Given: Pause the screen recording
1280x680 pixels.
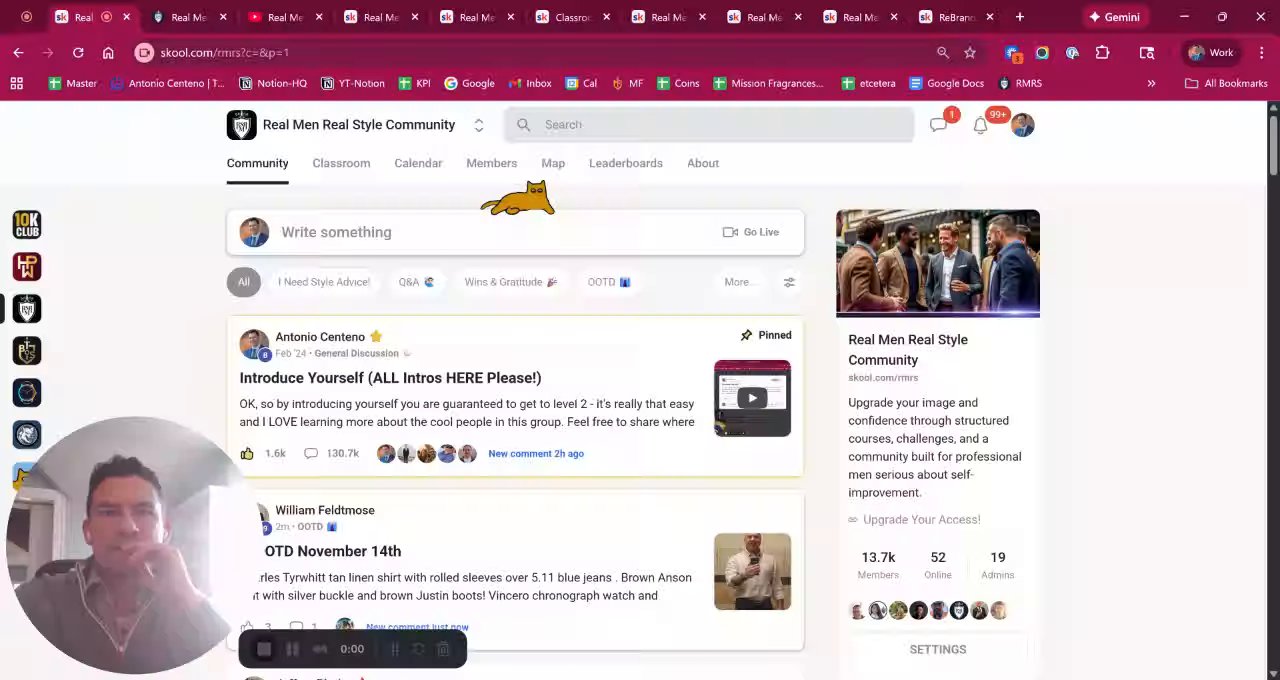Looking at the screenshot, I should (x=292, y=649).
